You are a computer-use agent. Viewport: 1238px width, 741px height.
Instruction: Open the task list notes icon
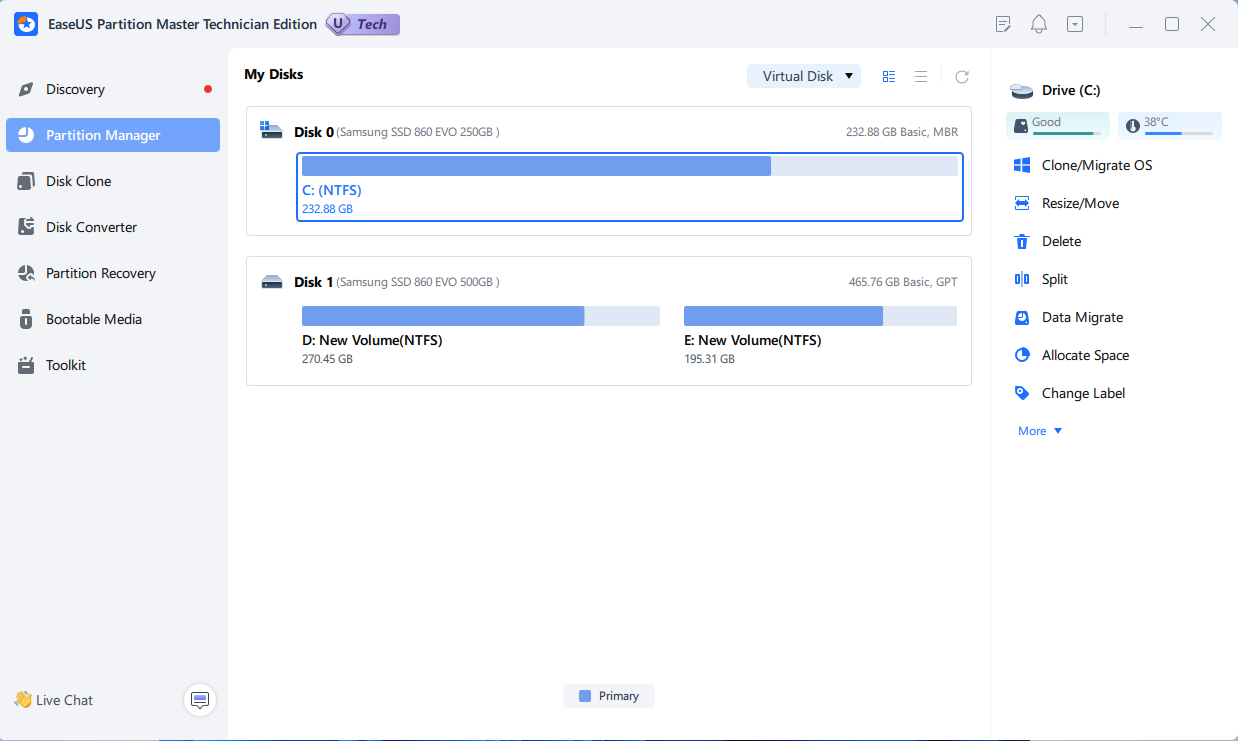pyautogui.click(x=1003, y=24)
